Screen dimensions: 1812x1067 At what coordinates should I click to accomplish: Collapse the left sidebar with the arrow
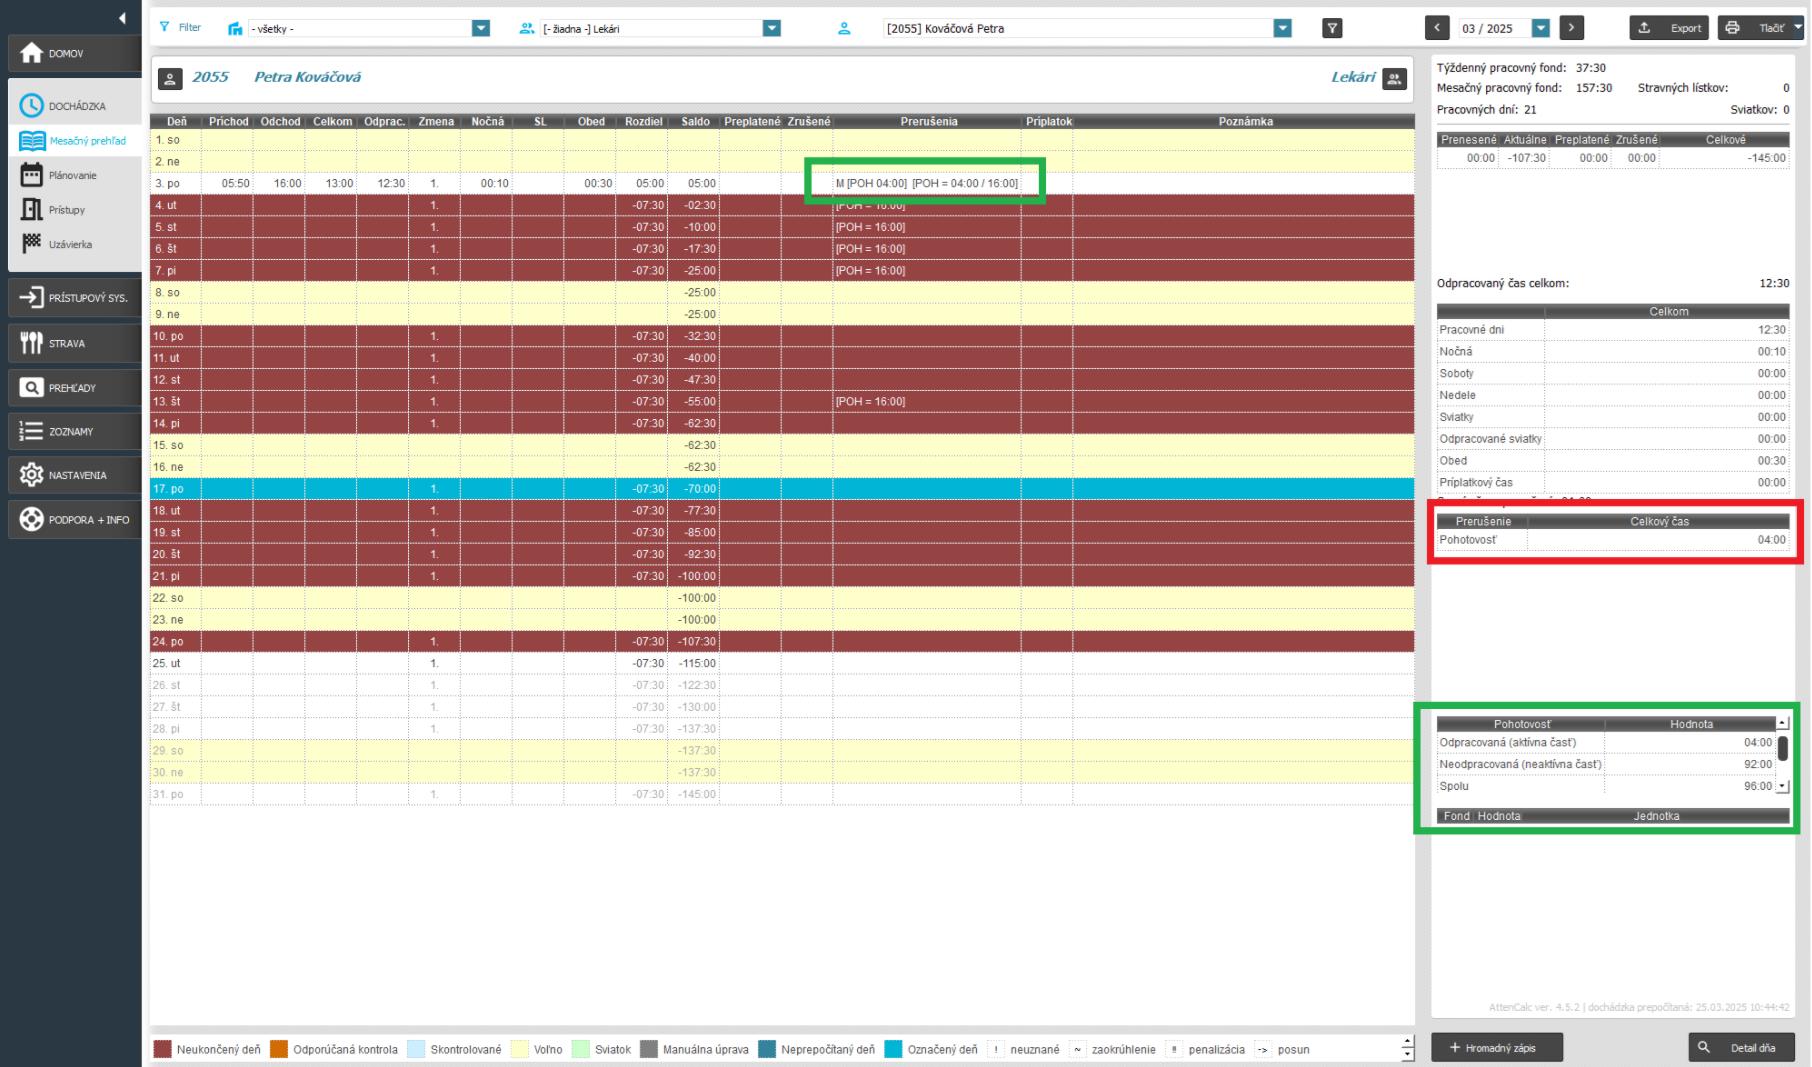122,18
